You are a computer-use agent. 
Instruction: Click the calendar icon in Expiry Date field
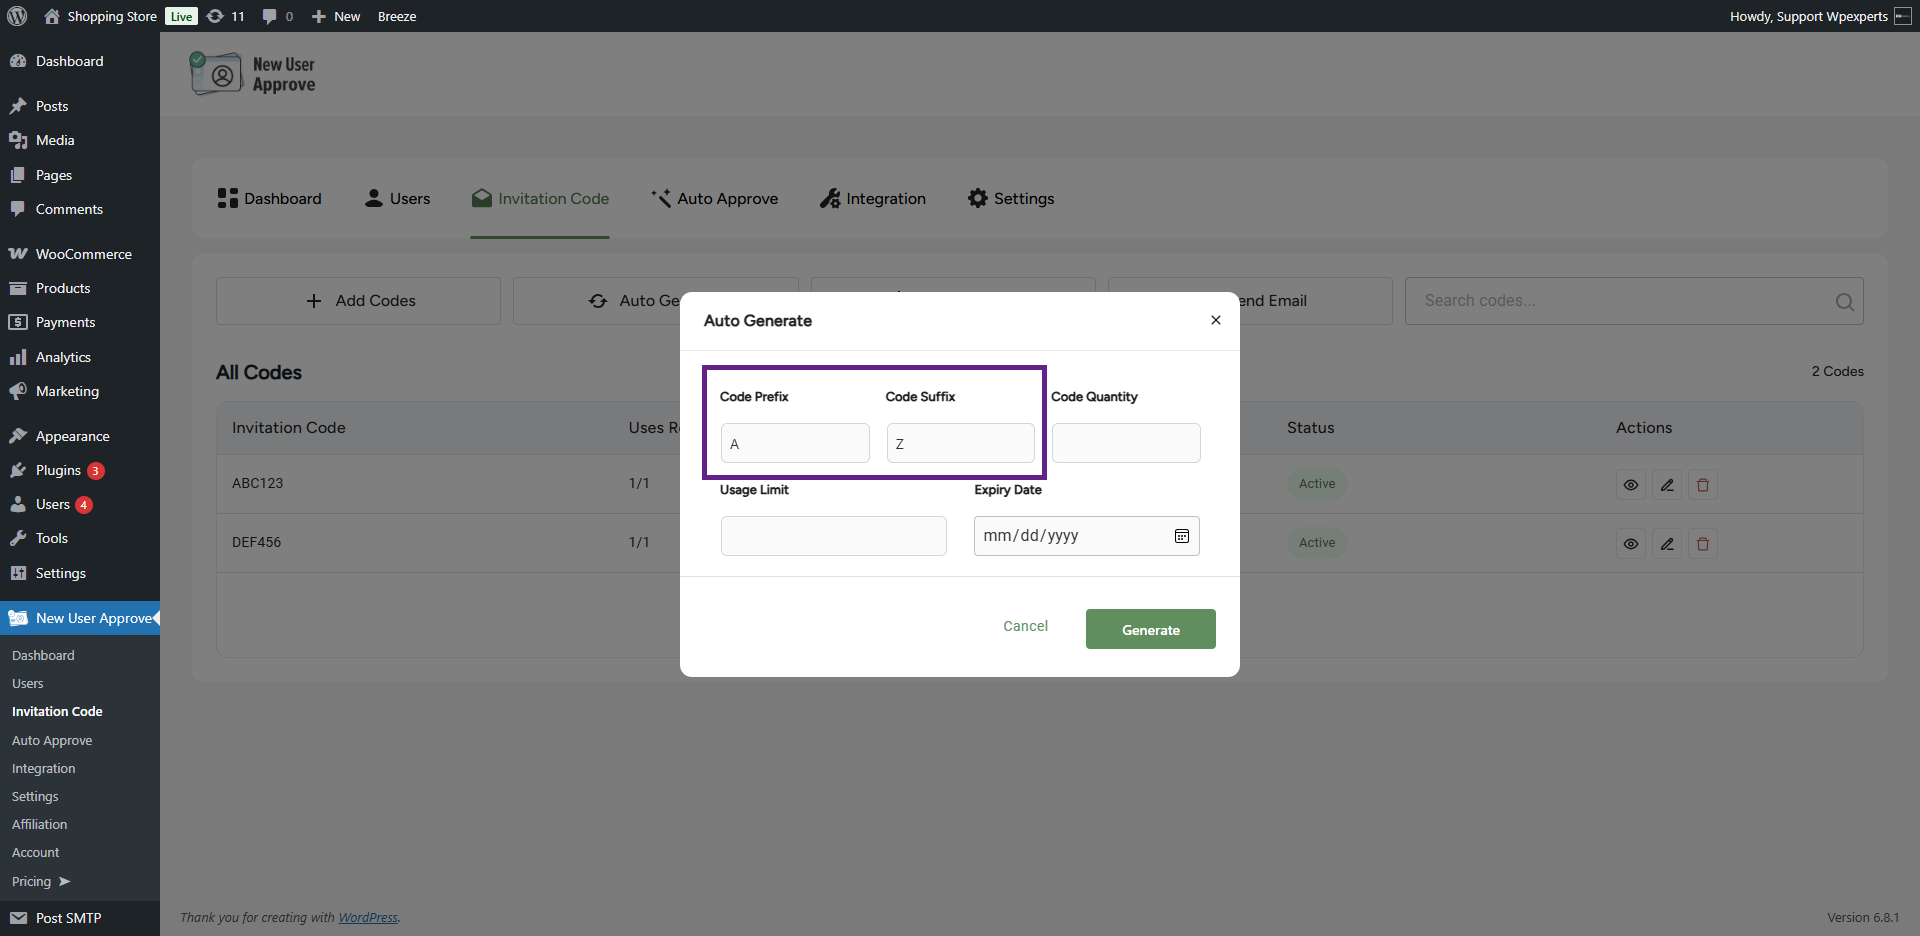(1181, 536)
